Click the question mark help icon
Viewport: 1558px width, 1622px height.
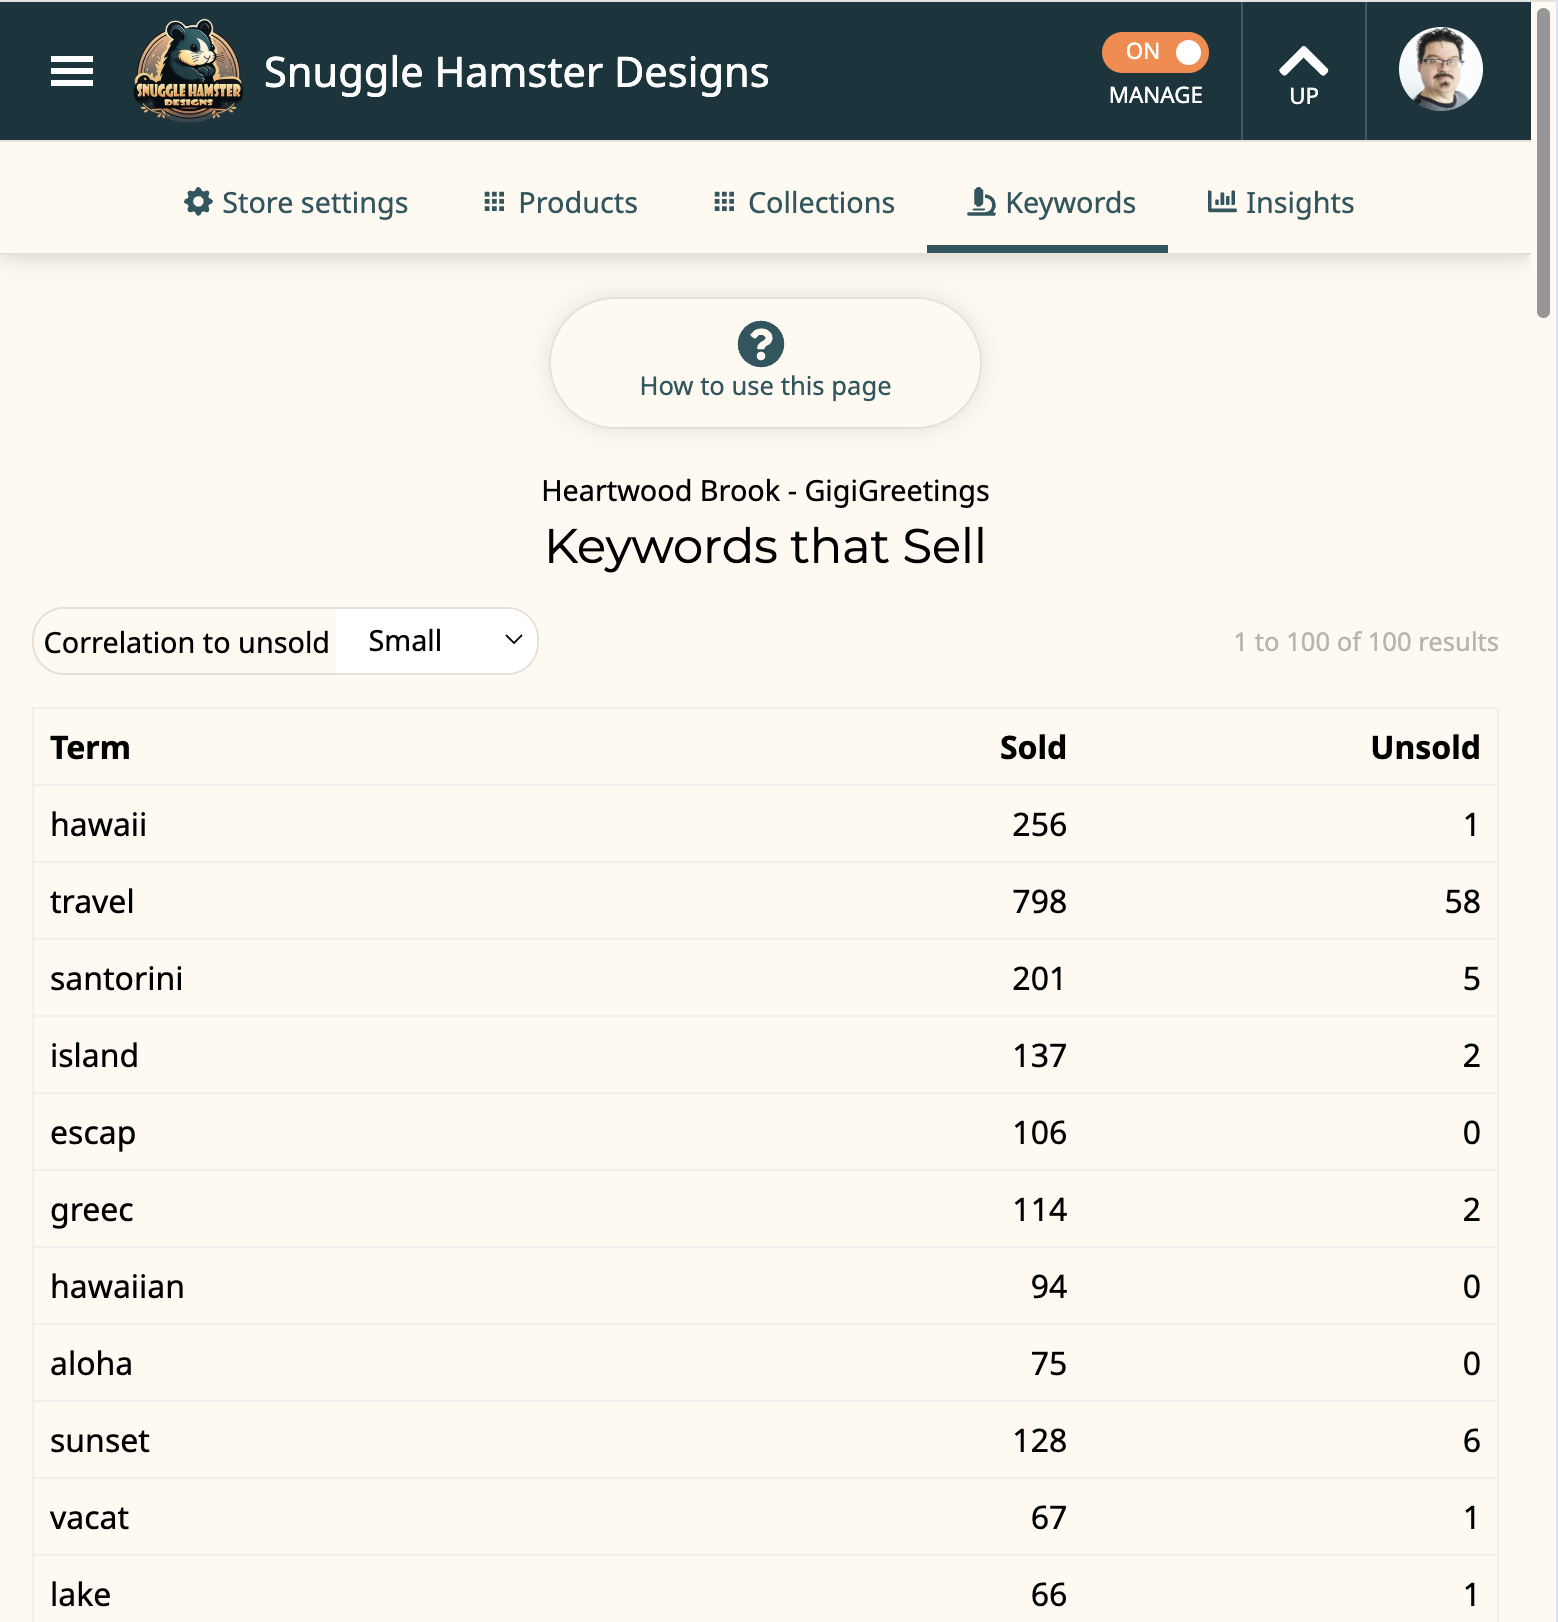(x=761, y=344)
